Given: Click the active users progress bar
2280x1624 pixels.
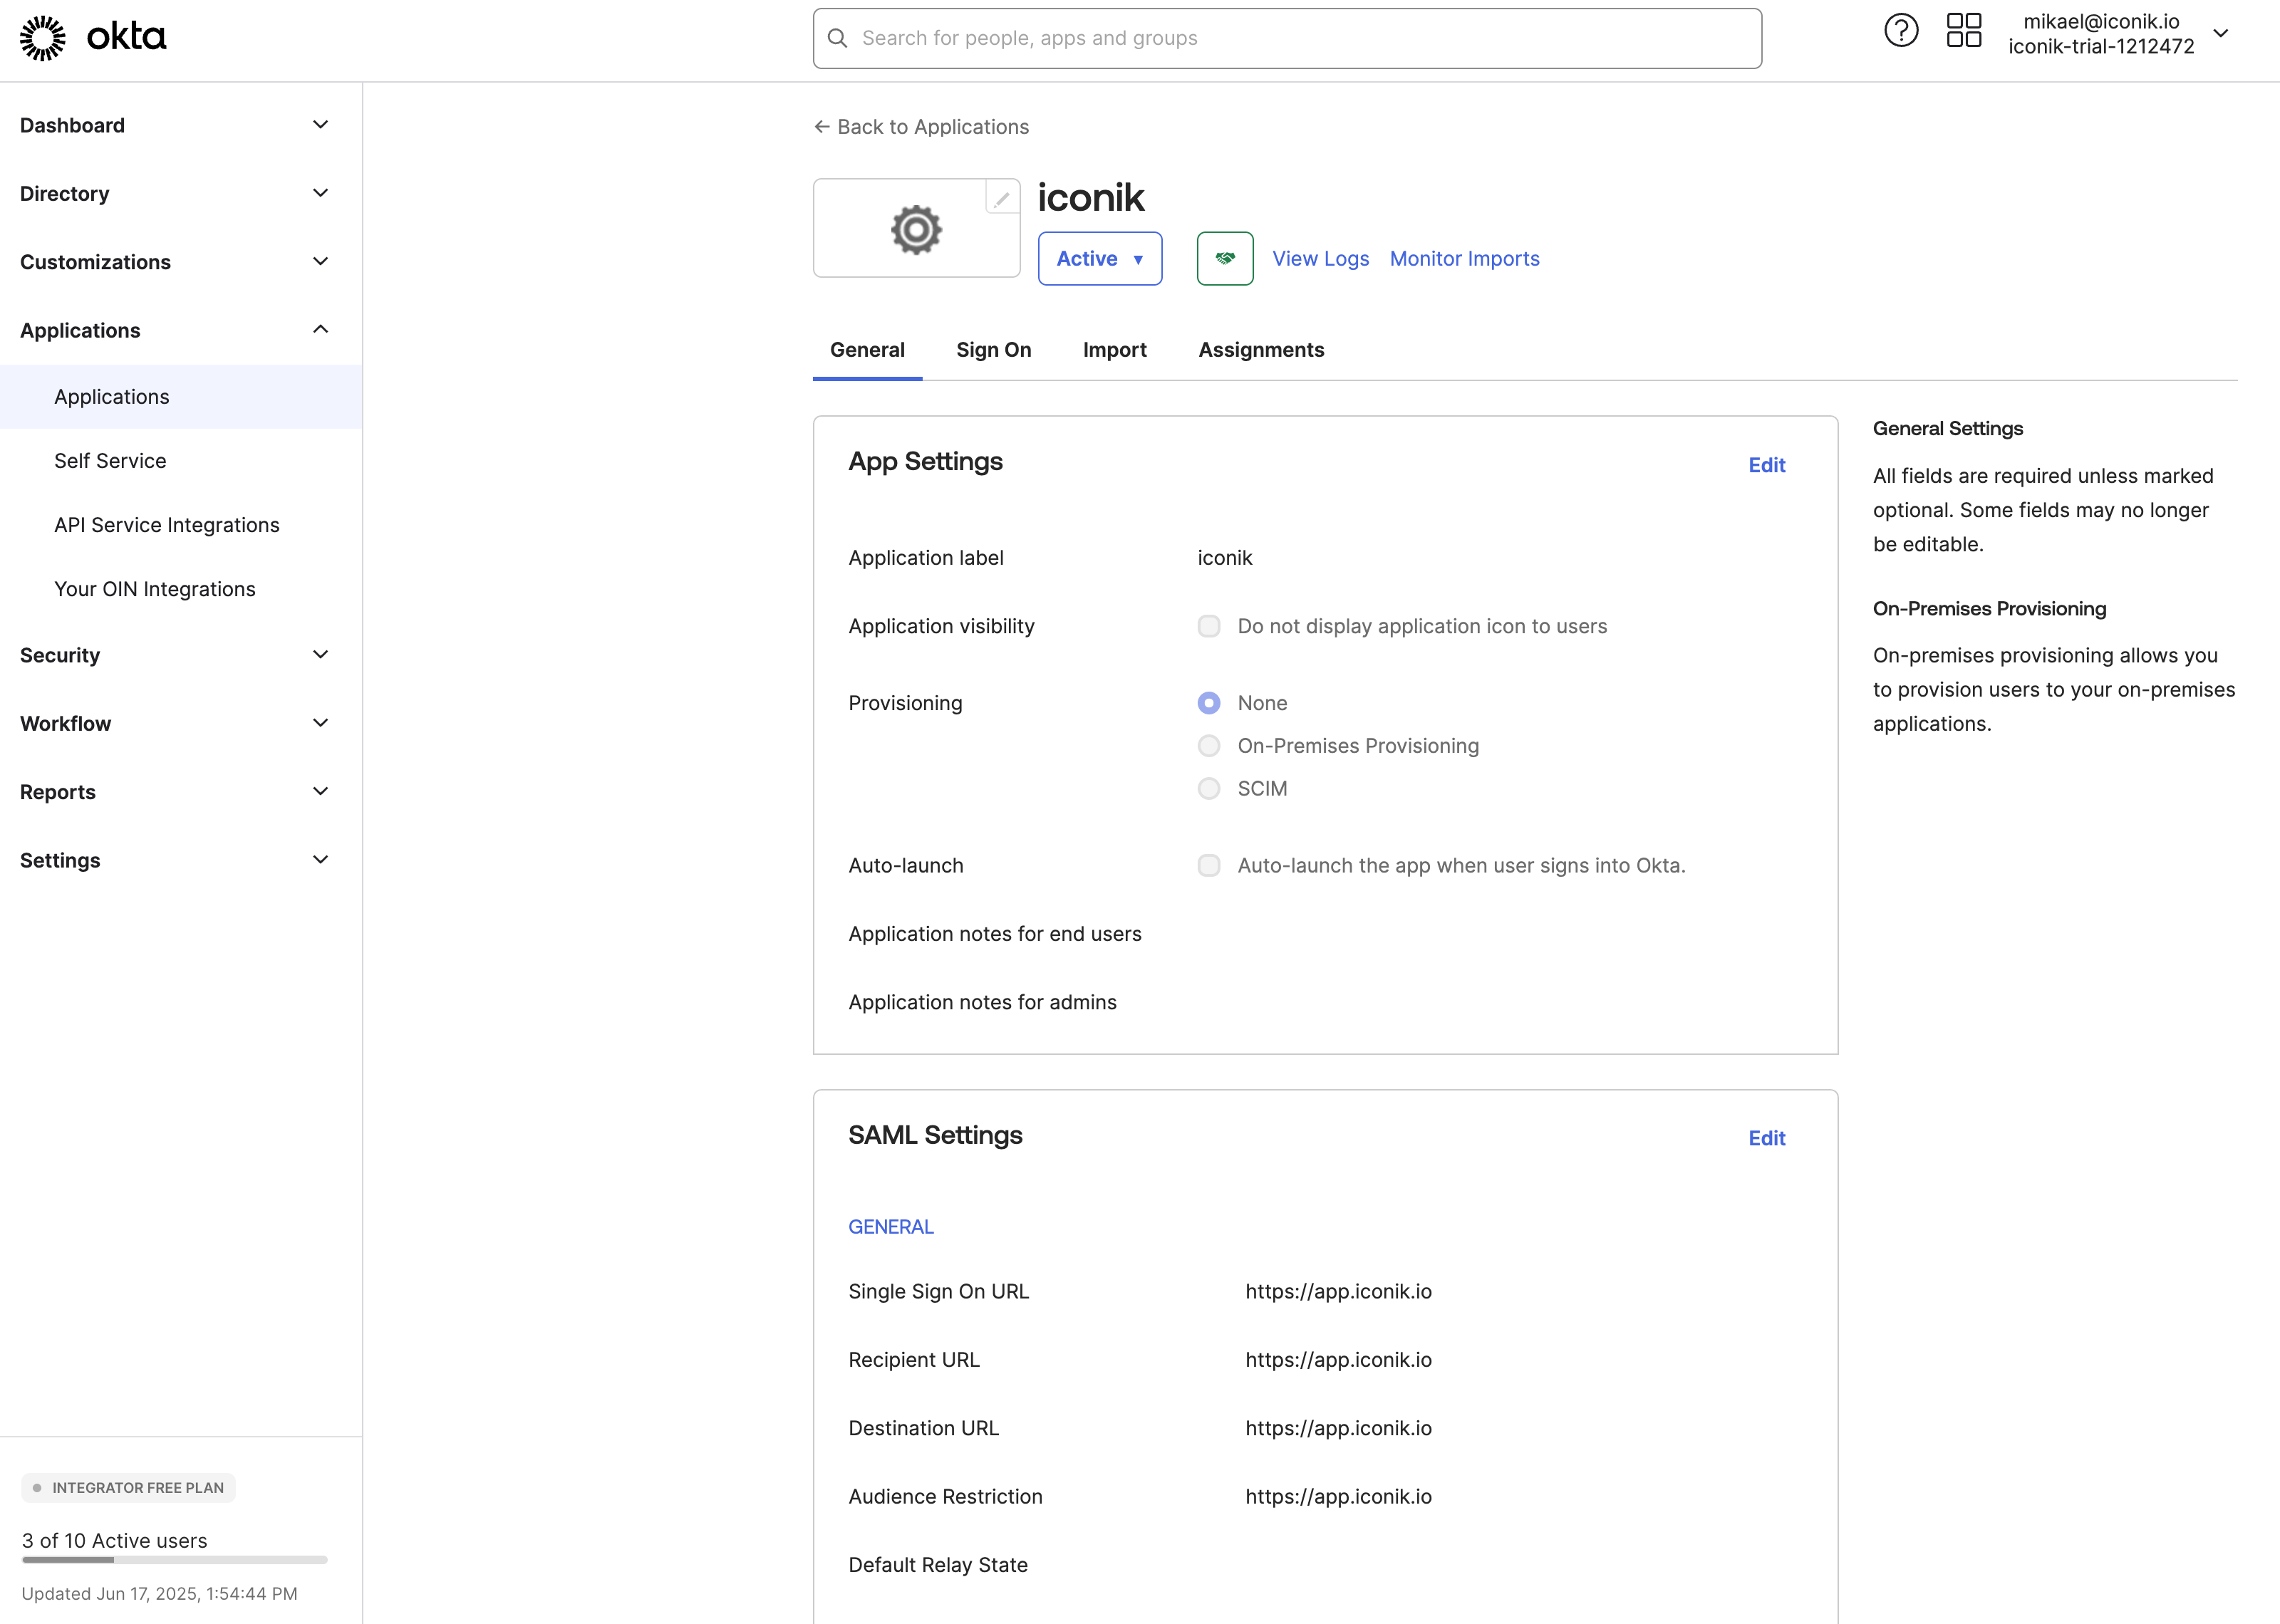Looking at the screenshot, I should pyautogui.click(x=174, y=1559).
